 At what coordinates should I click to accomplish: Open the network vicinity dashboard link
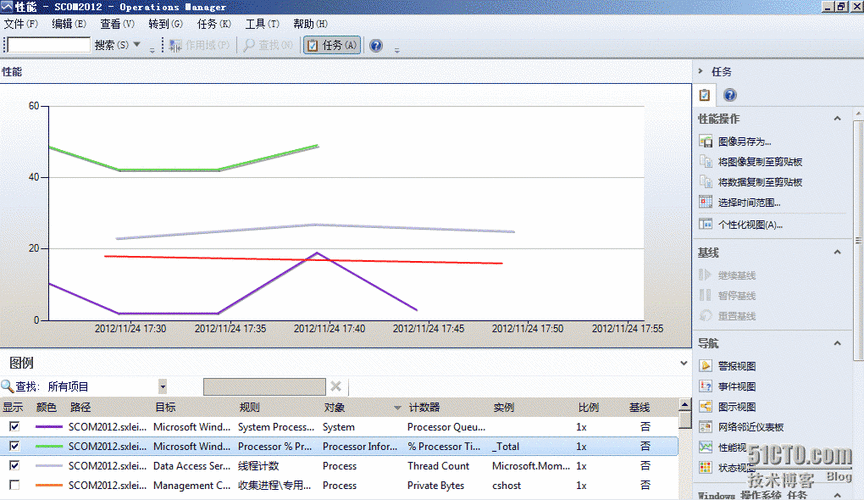[751, 427]
